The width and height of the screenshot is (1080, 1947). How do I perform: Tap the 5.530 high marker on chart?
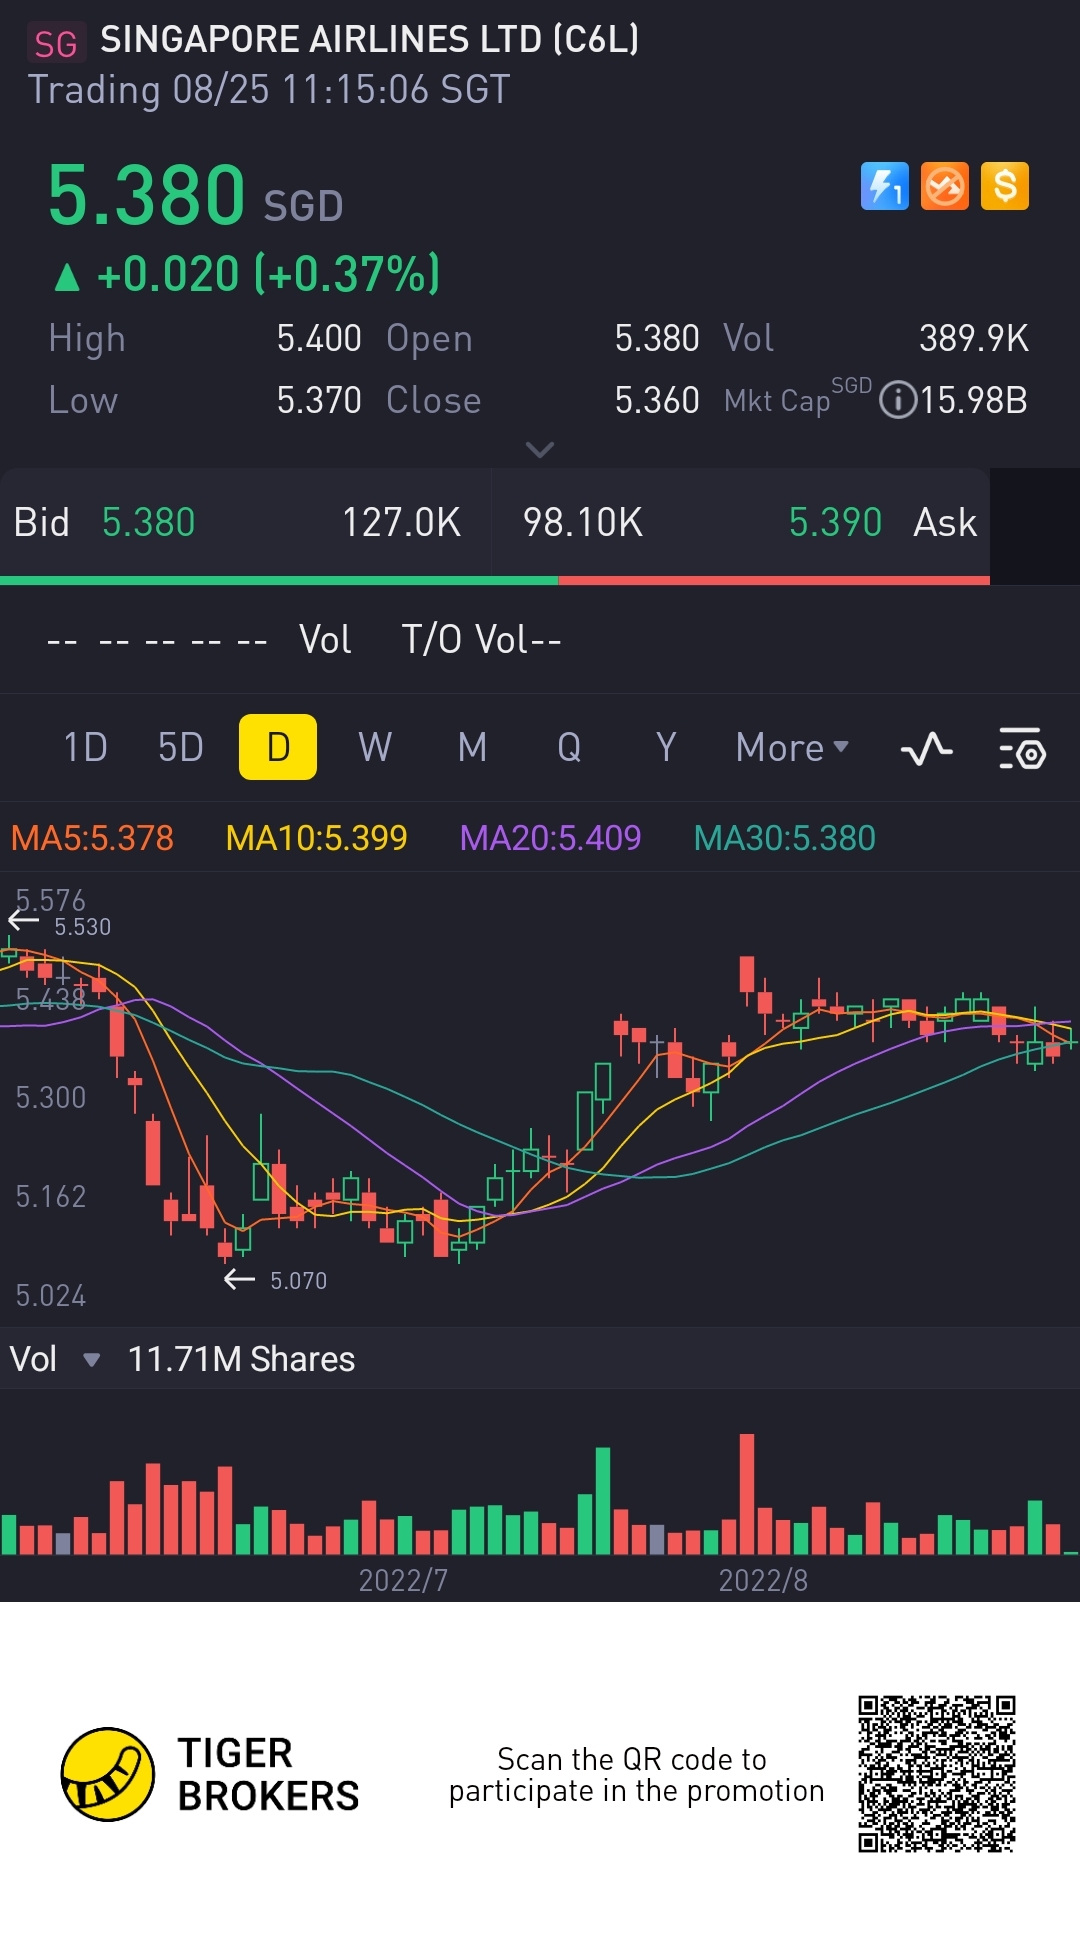(82, 927)
